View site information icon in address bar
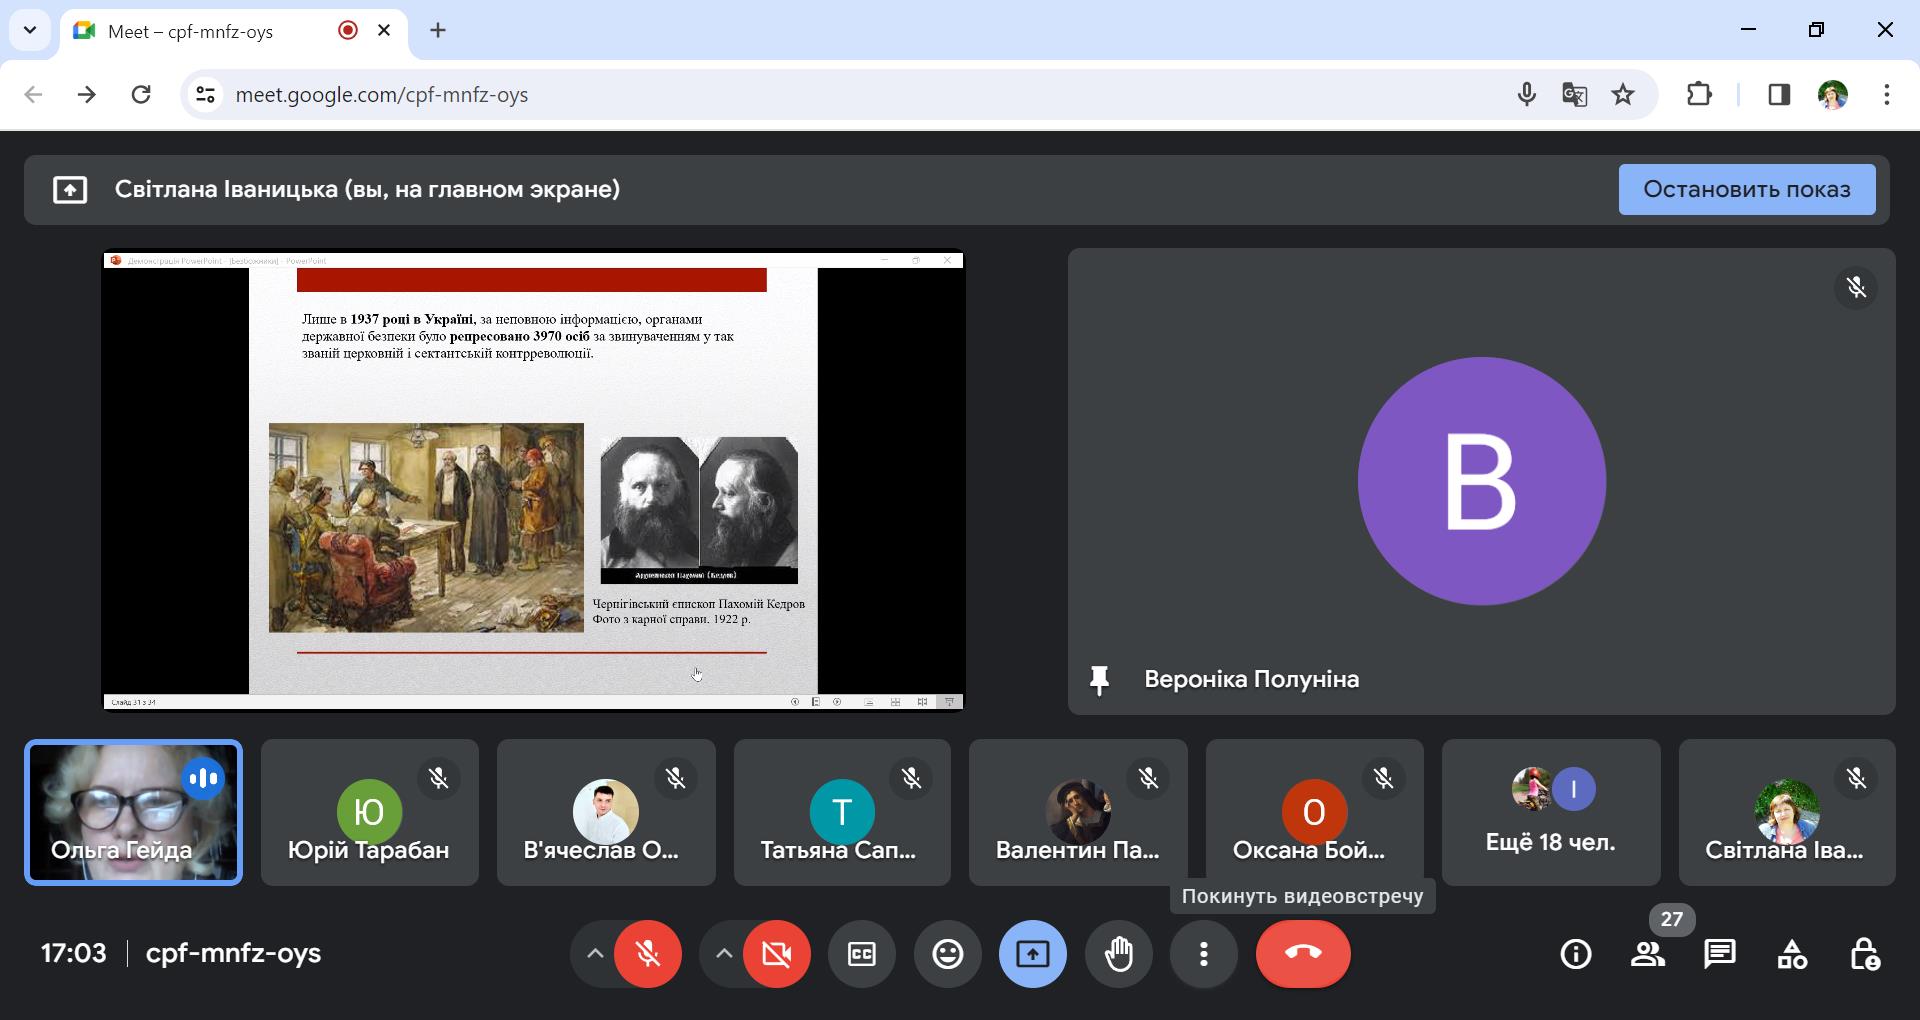The height and width of the screenshot is (1020, 1920). (205, 94)
